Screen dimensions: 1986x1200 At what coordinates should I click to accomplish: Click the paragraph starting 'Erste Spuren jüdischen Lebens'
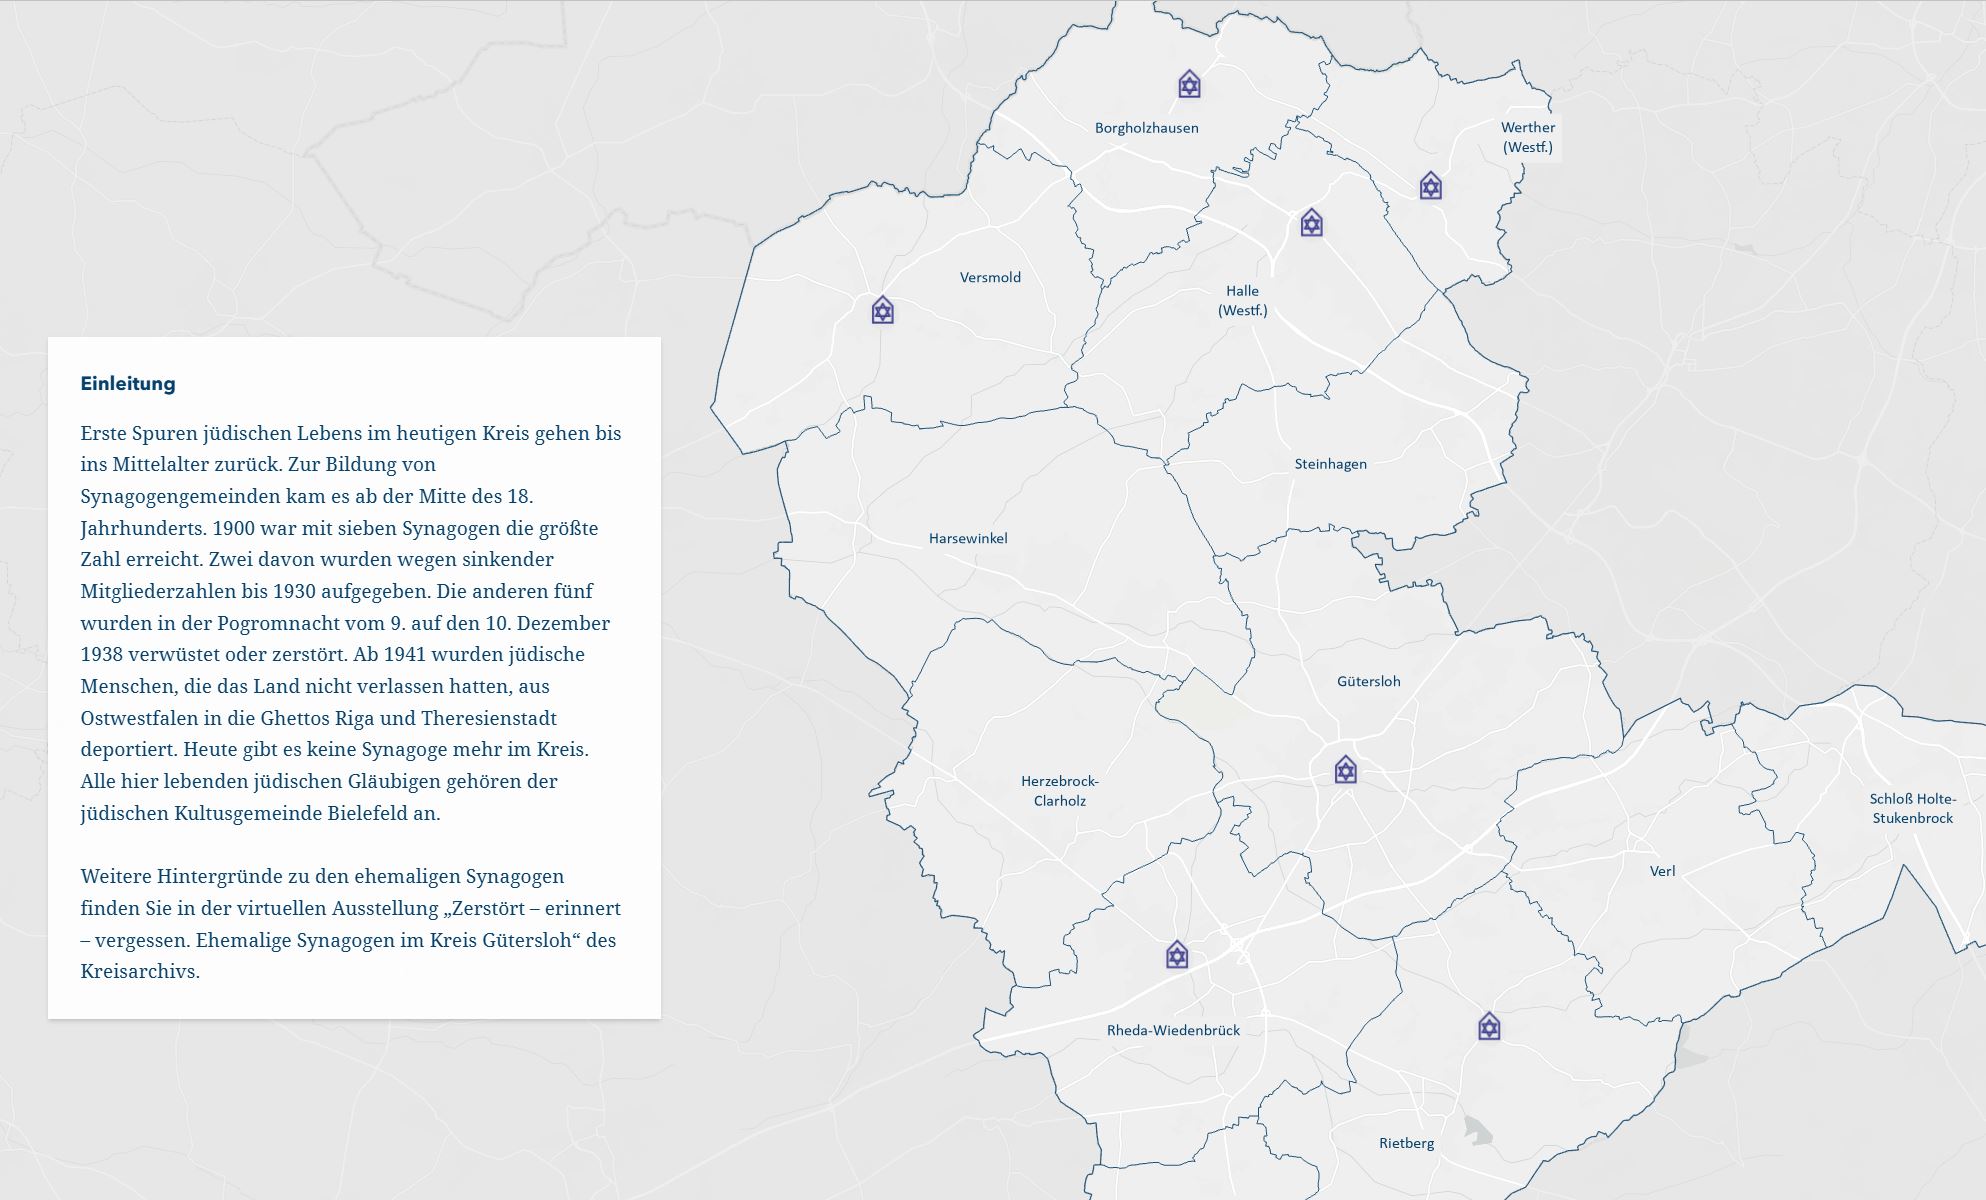(351, 623)
